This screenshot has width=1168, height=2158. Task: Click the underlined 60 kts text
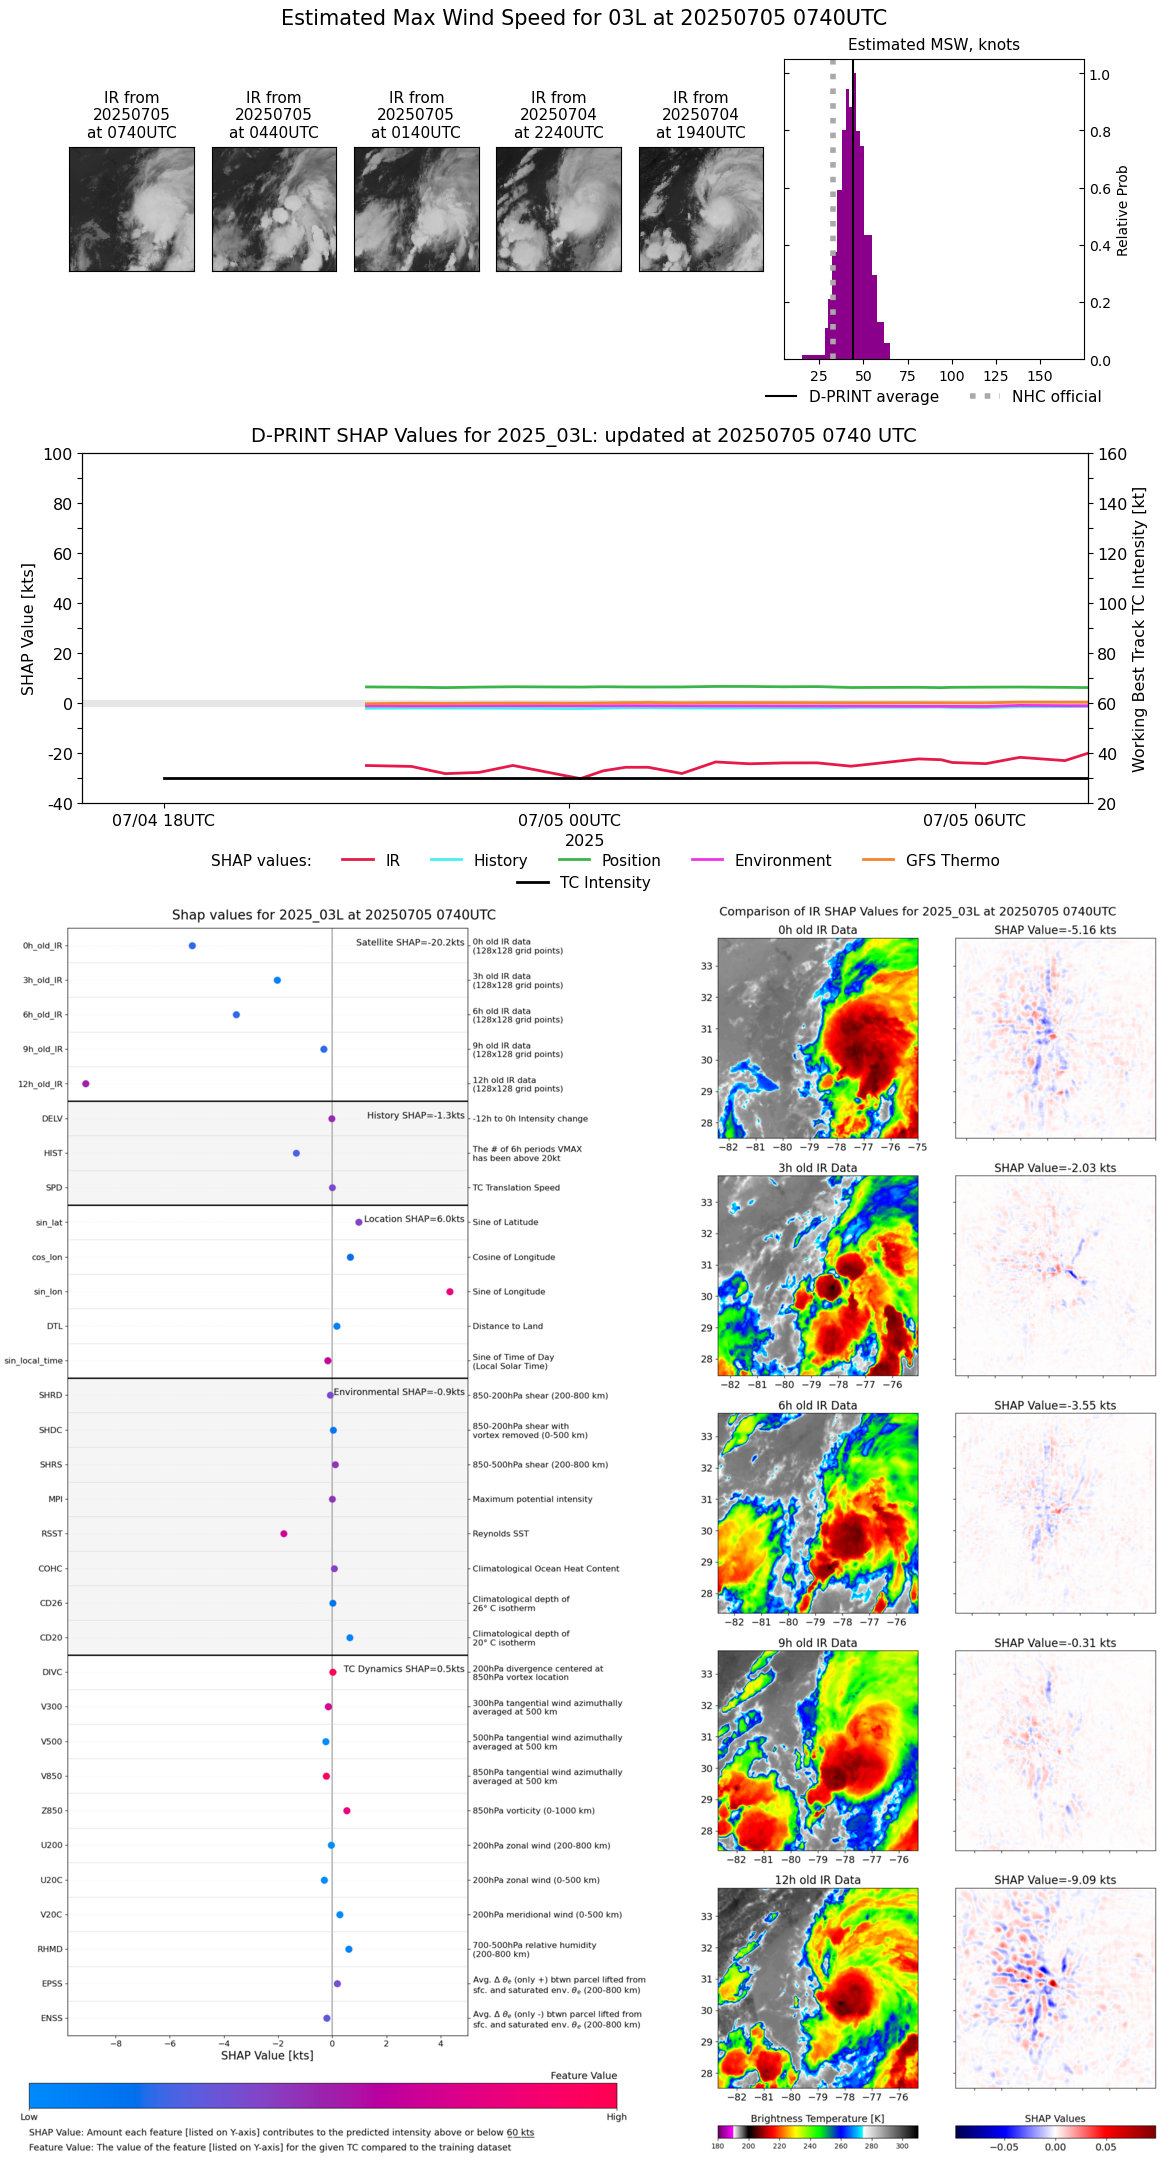click(520, 2132)
